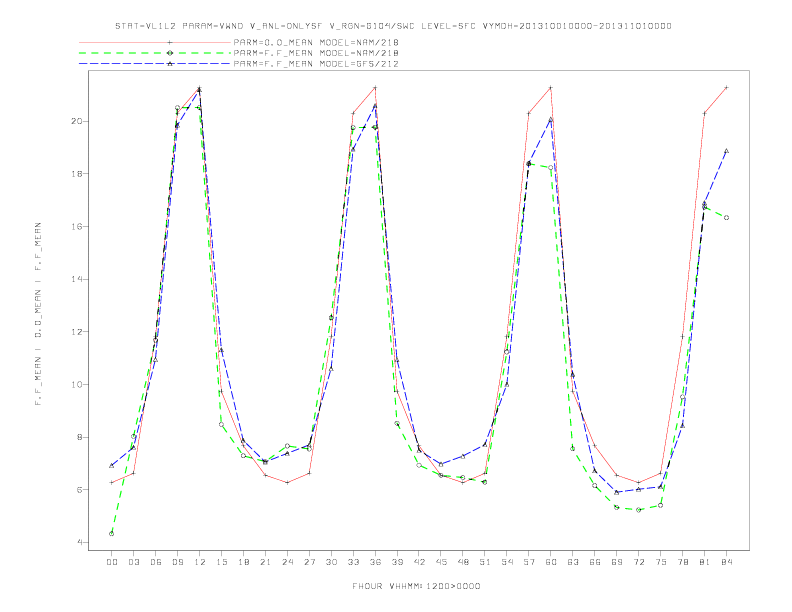The height and width of the screenshot is (612, 792).
Task: Click x-axis forecast hour label 69
Action: (x=617, y=562)
